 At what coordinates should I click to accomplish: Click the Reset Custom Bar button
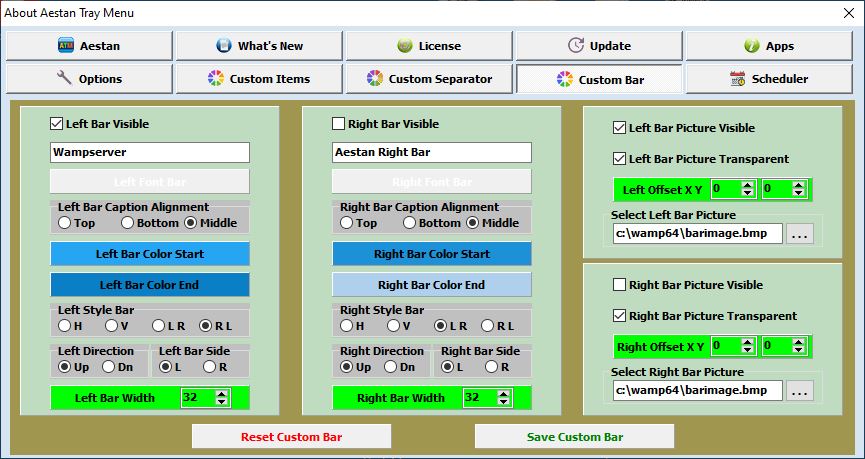click(x=291, y=436)
